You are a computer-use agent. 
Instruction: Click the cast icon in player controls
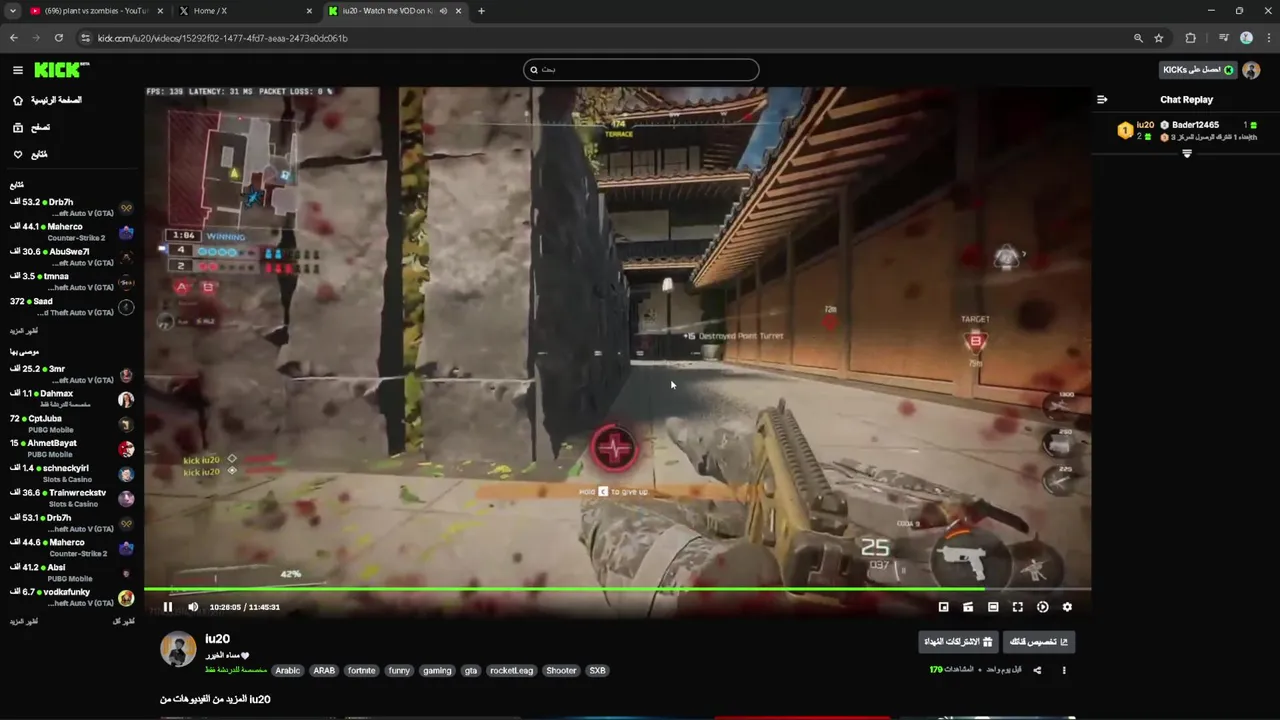[968, 607]
